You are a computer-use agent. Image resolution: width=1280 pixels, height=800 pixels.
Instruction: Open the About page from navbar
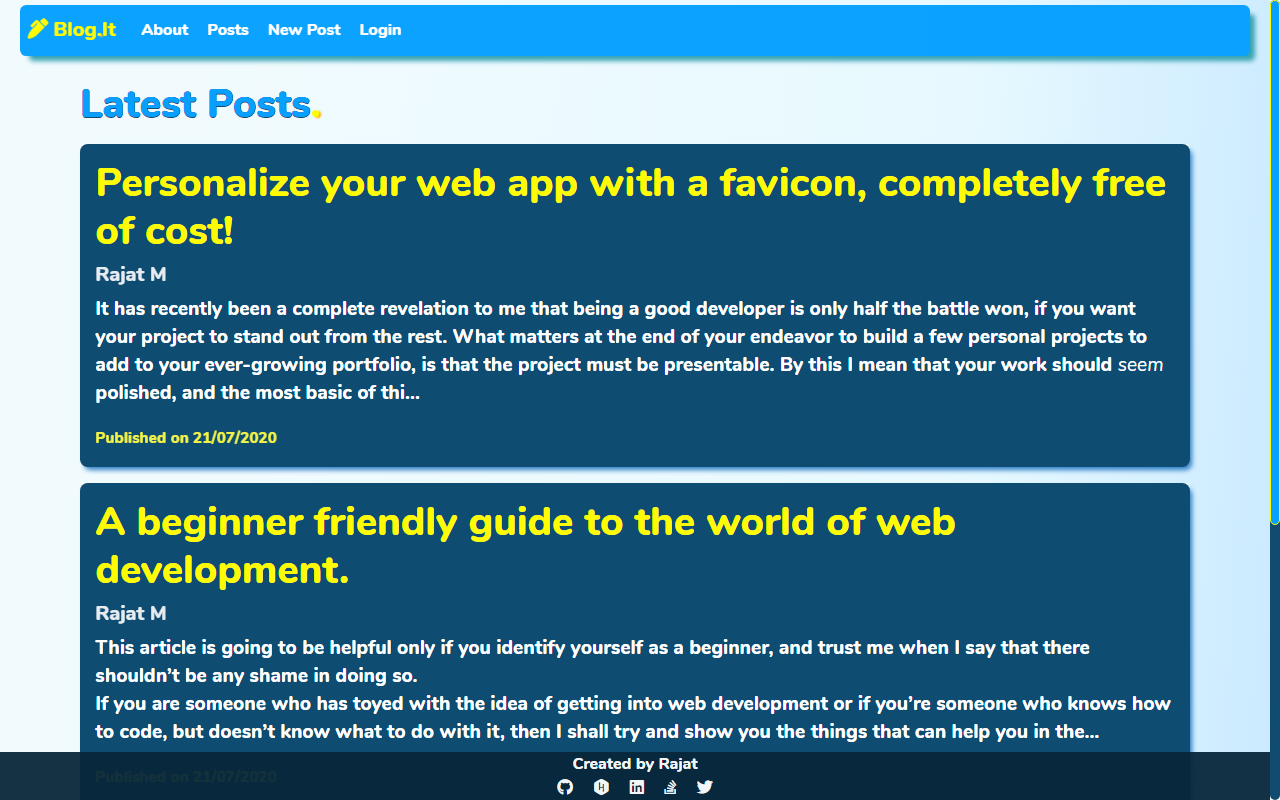(165, 30)
